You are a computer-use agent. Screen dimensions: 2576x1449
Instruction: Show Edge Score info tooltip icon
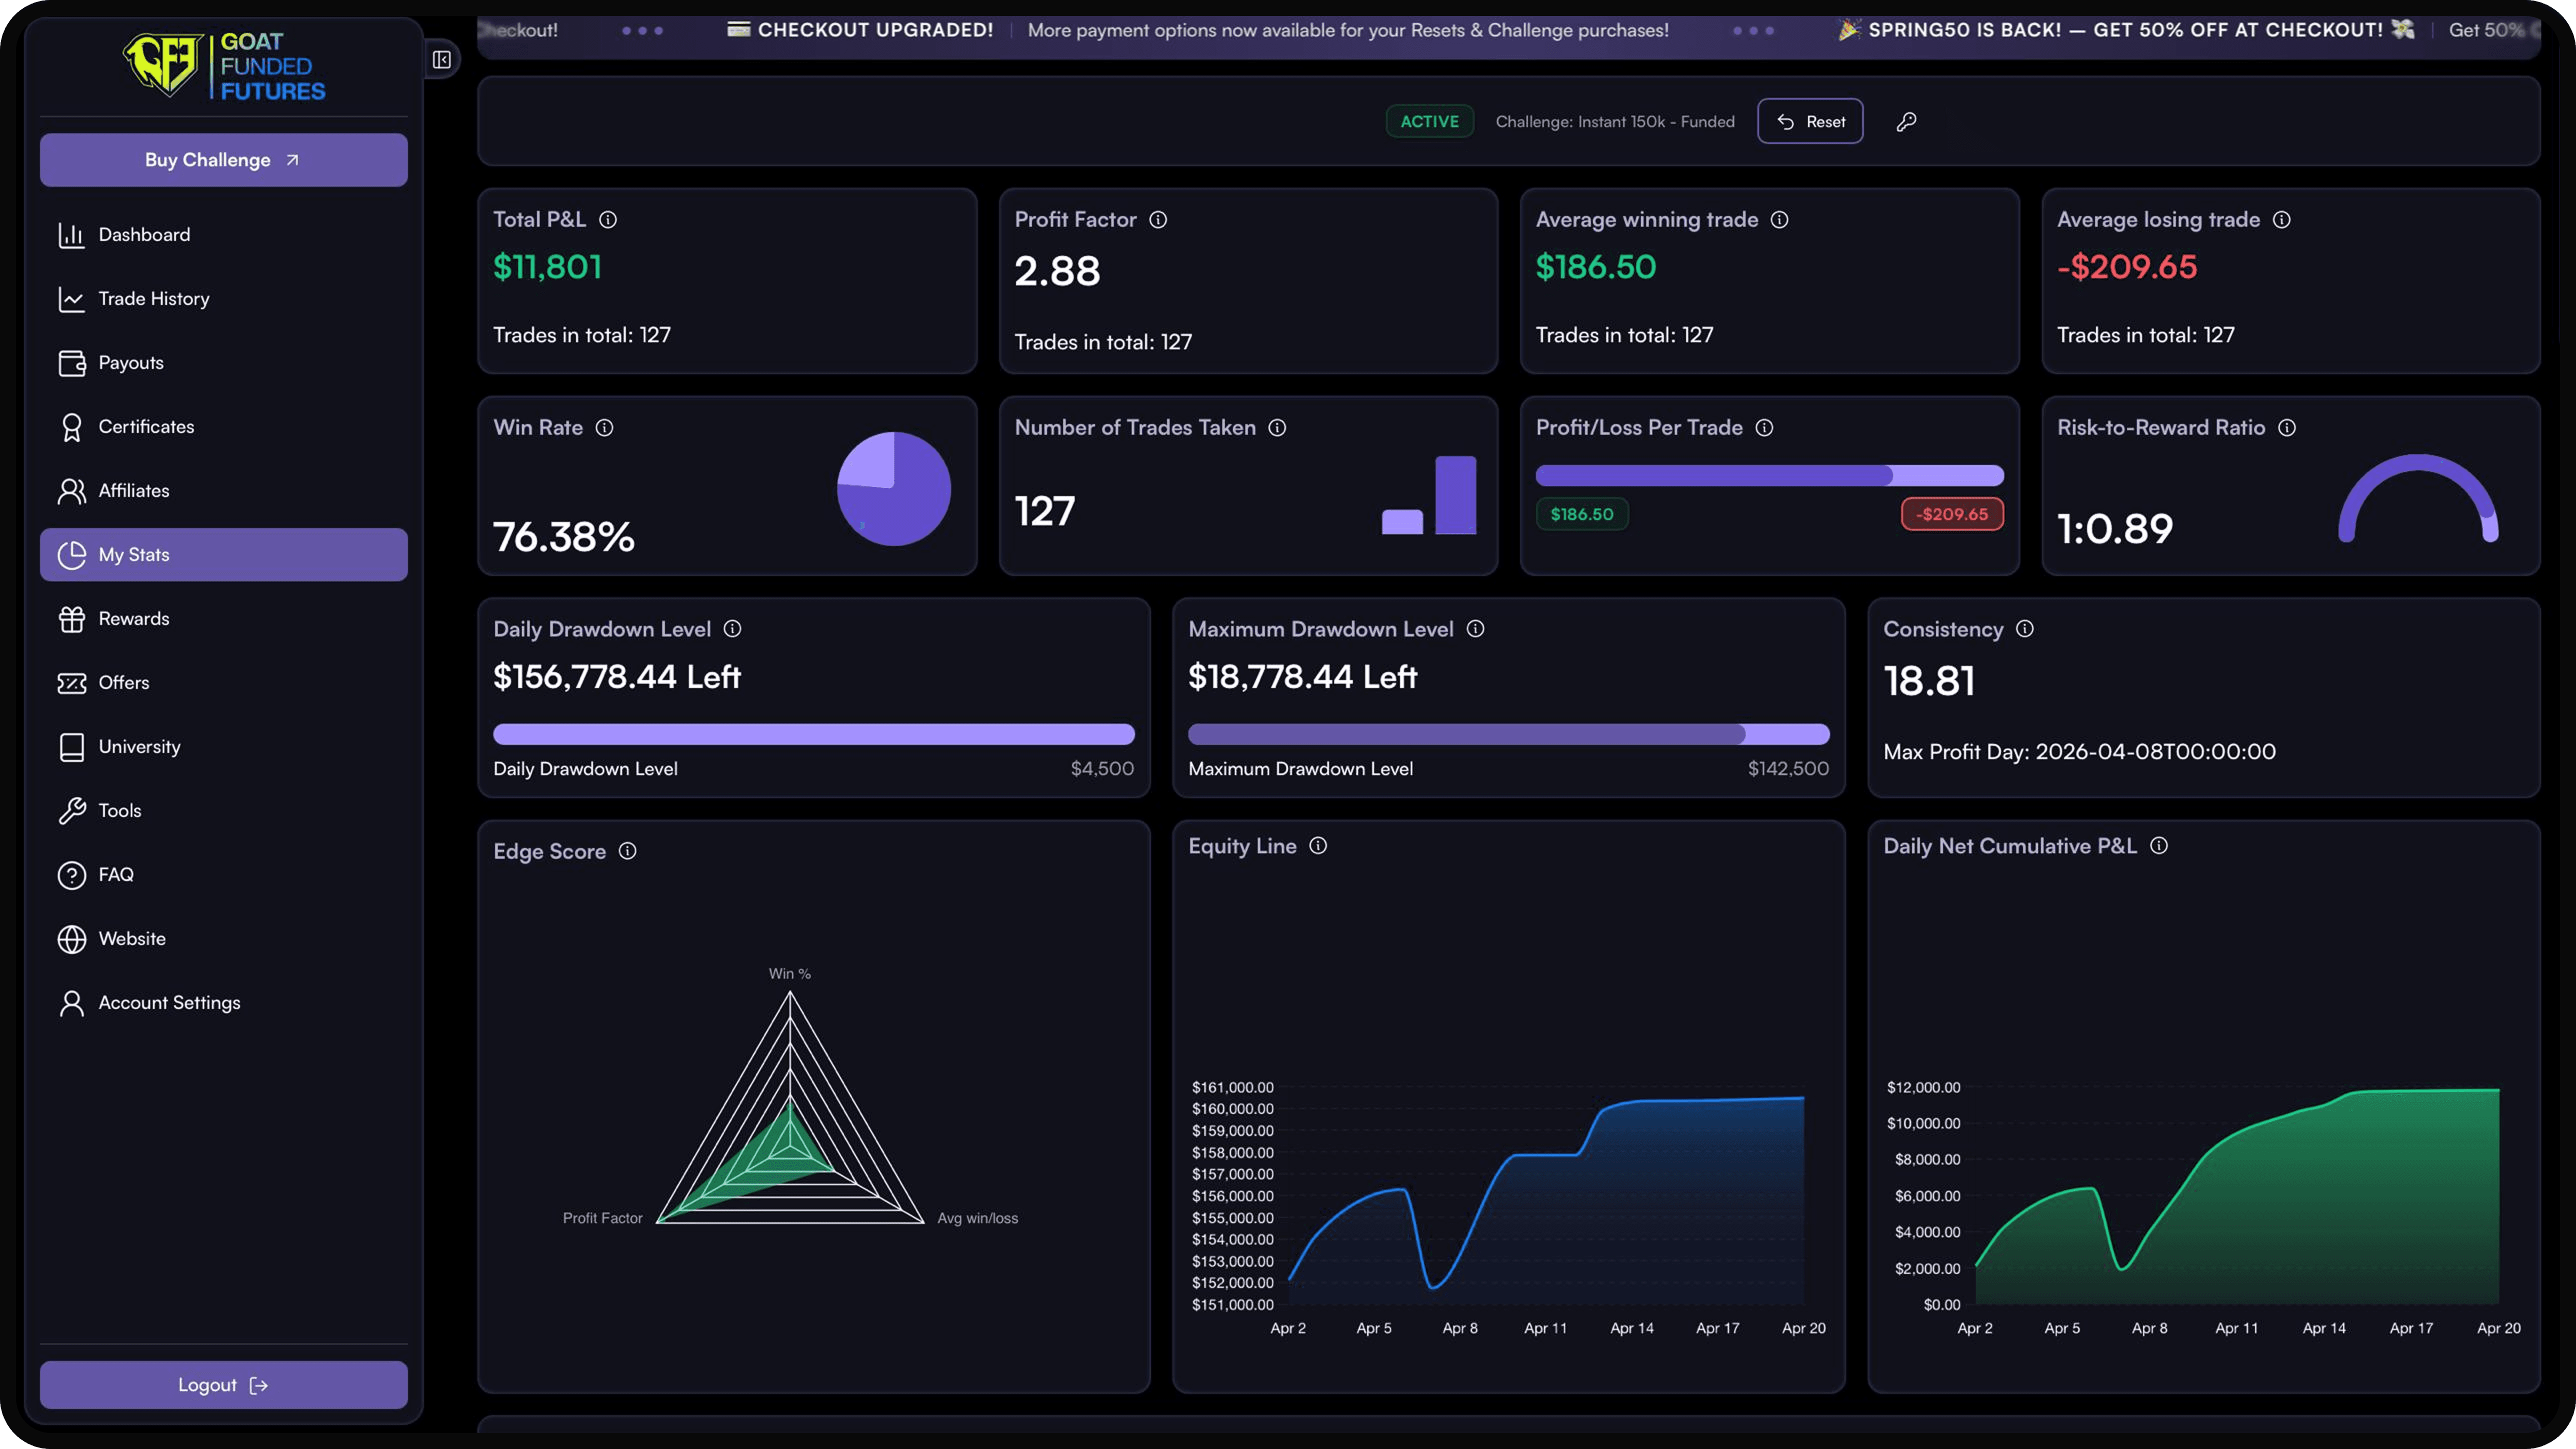tap(627, 851)
